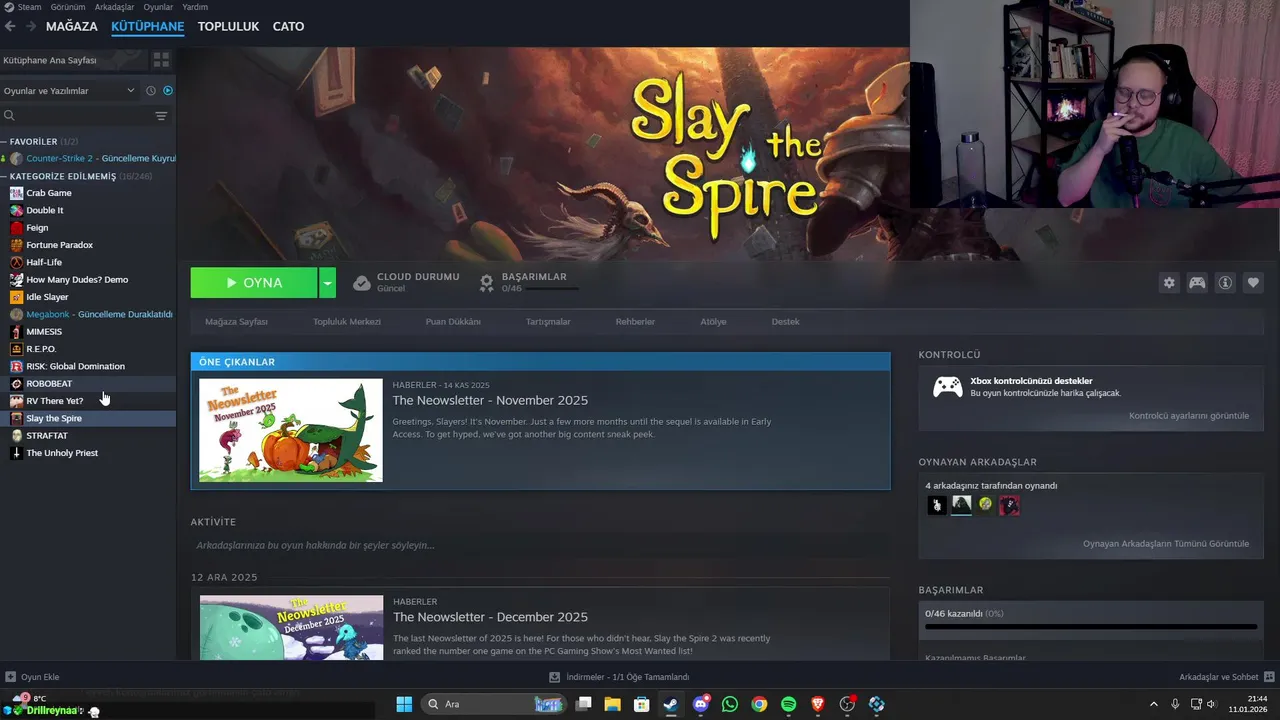Type in activity comment field Arkadaşlarınıza
The height and width of the screenshot is (720, 1280).
(540, 545)
